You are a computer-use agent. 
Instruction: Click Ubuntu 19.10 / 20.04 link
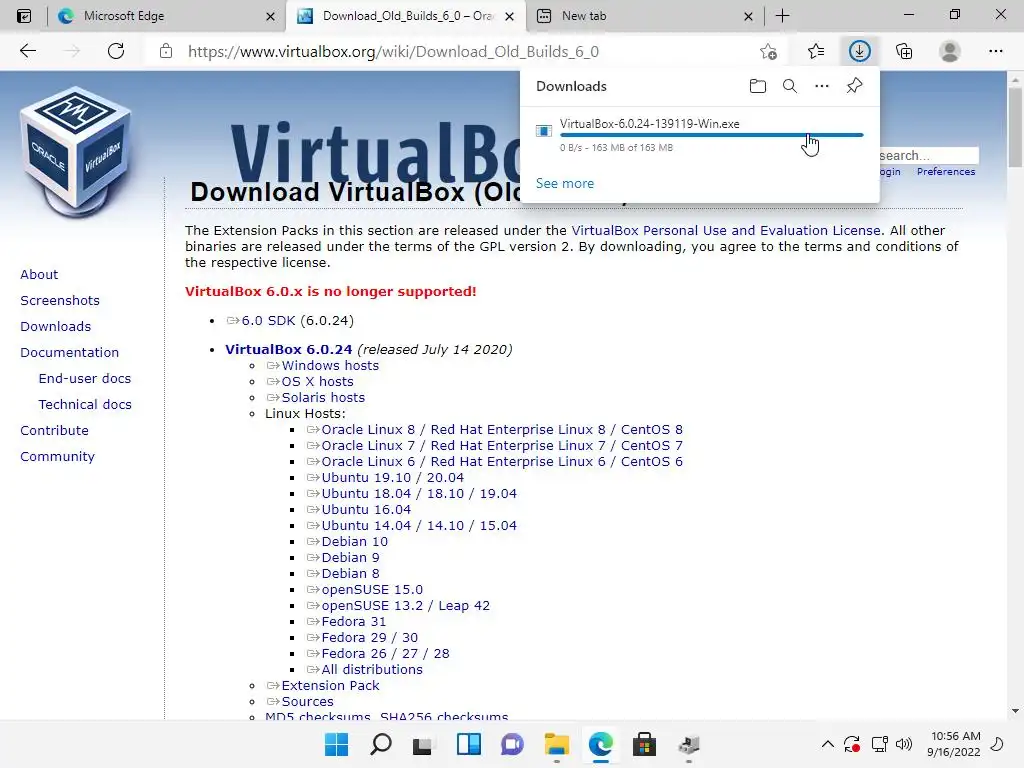pos(392,477)
